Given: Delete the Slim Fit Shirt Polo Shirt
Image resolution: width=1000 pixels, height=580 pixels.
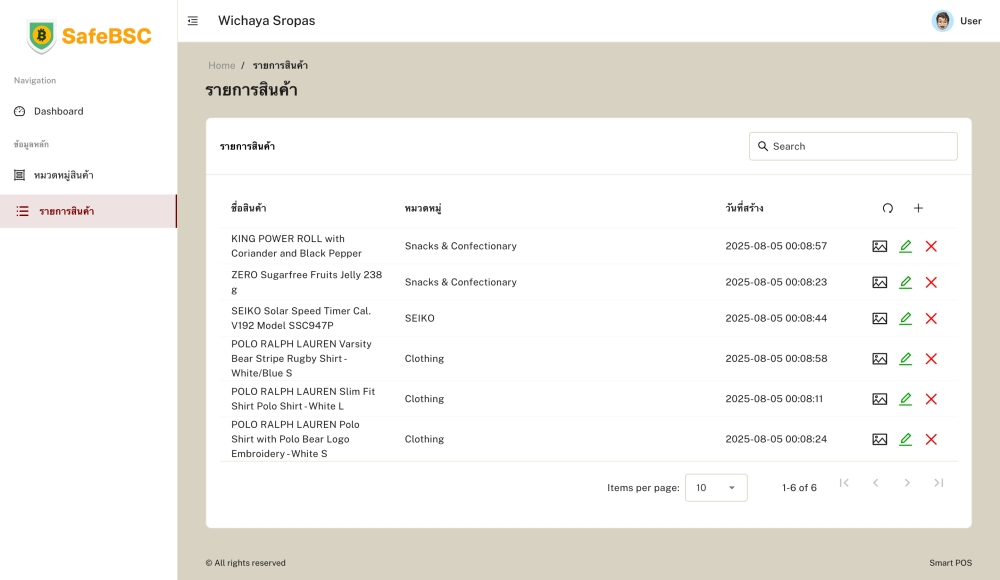Looking at the screenshot, I should coord(931,399).
